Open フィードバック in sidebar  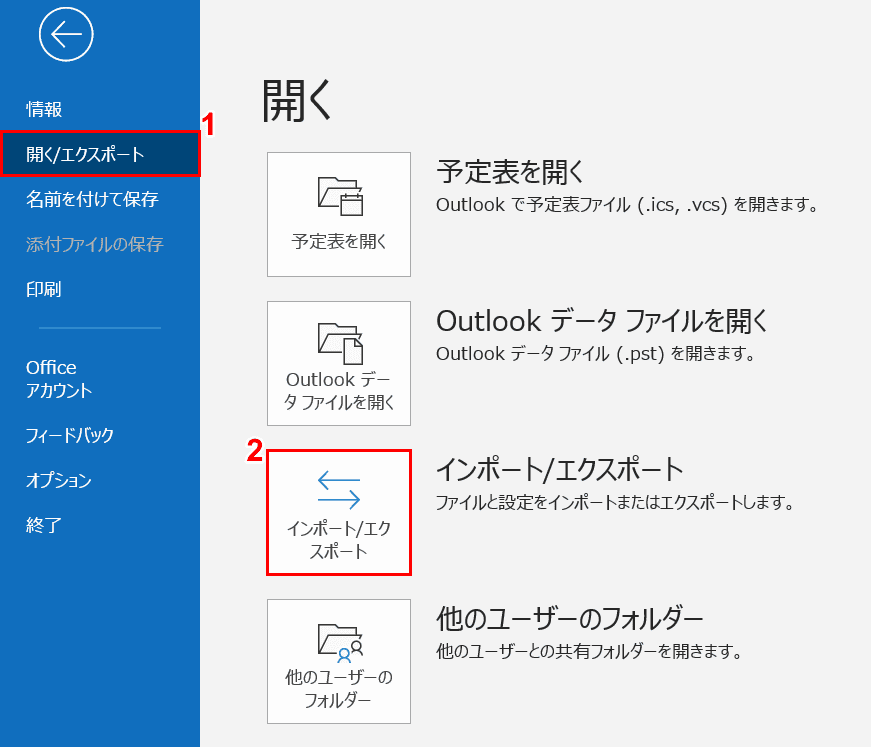coord(69,435)
